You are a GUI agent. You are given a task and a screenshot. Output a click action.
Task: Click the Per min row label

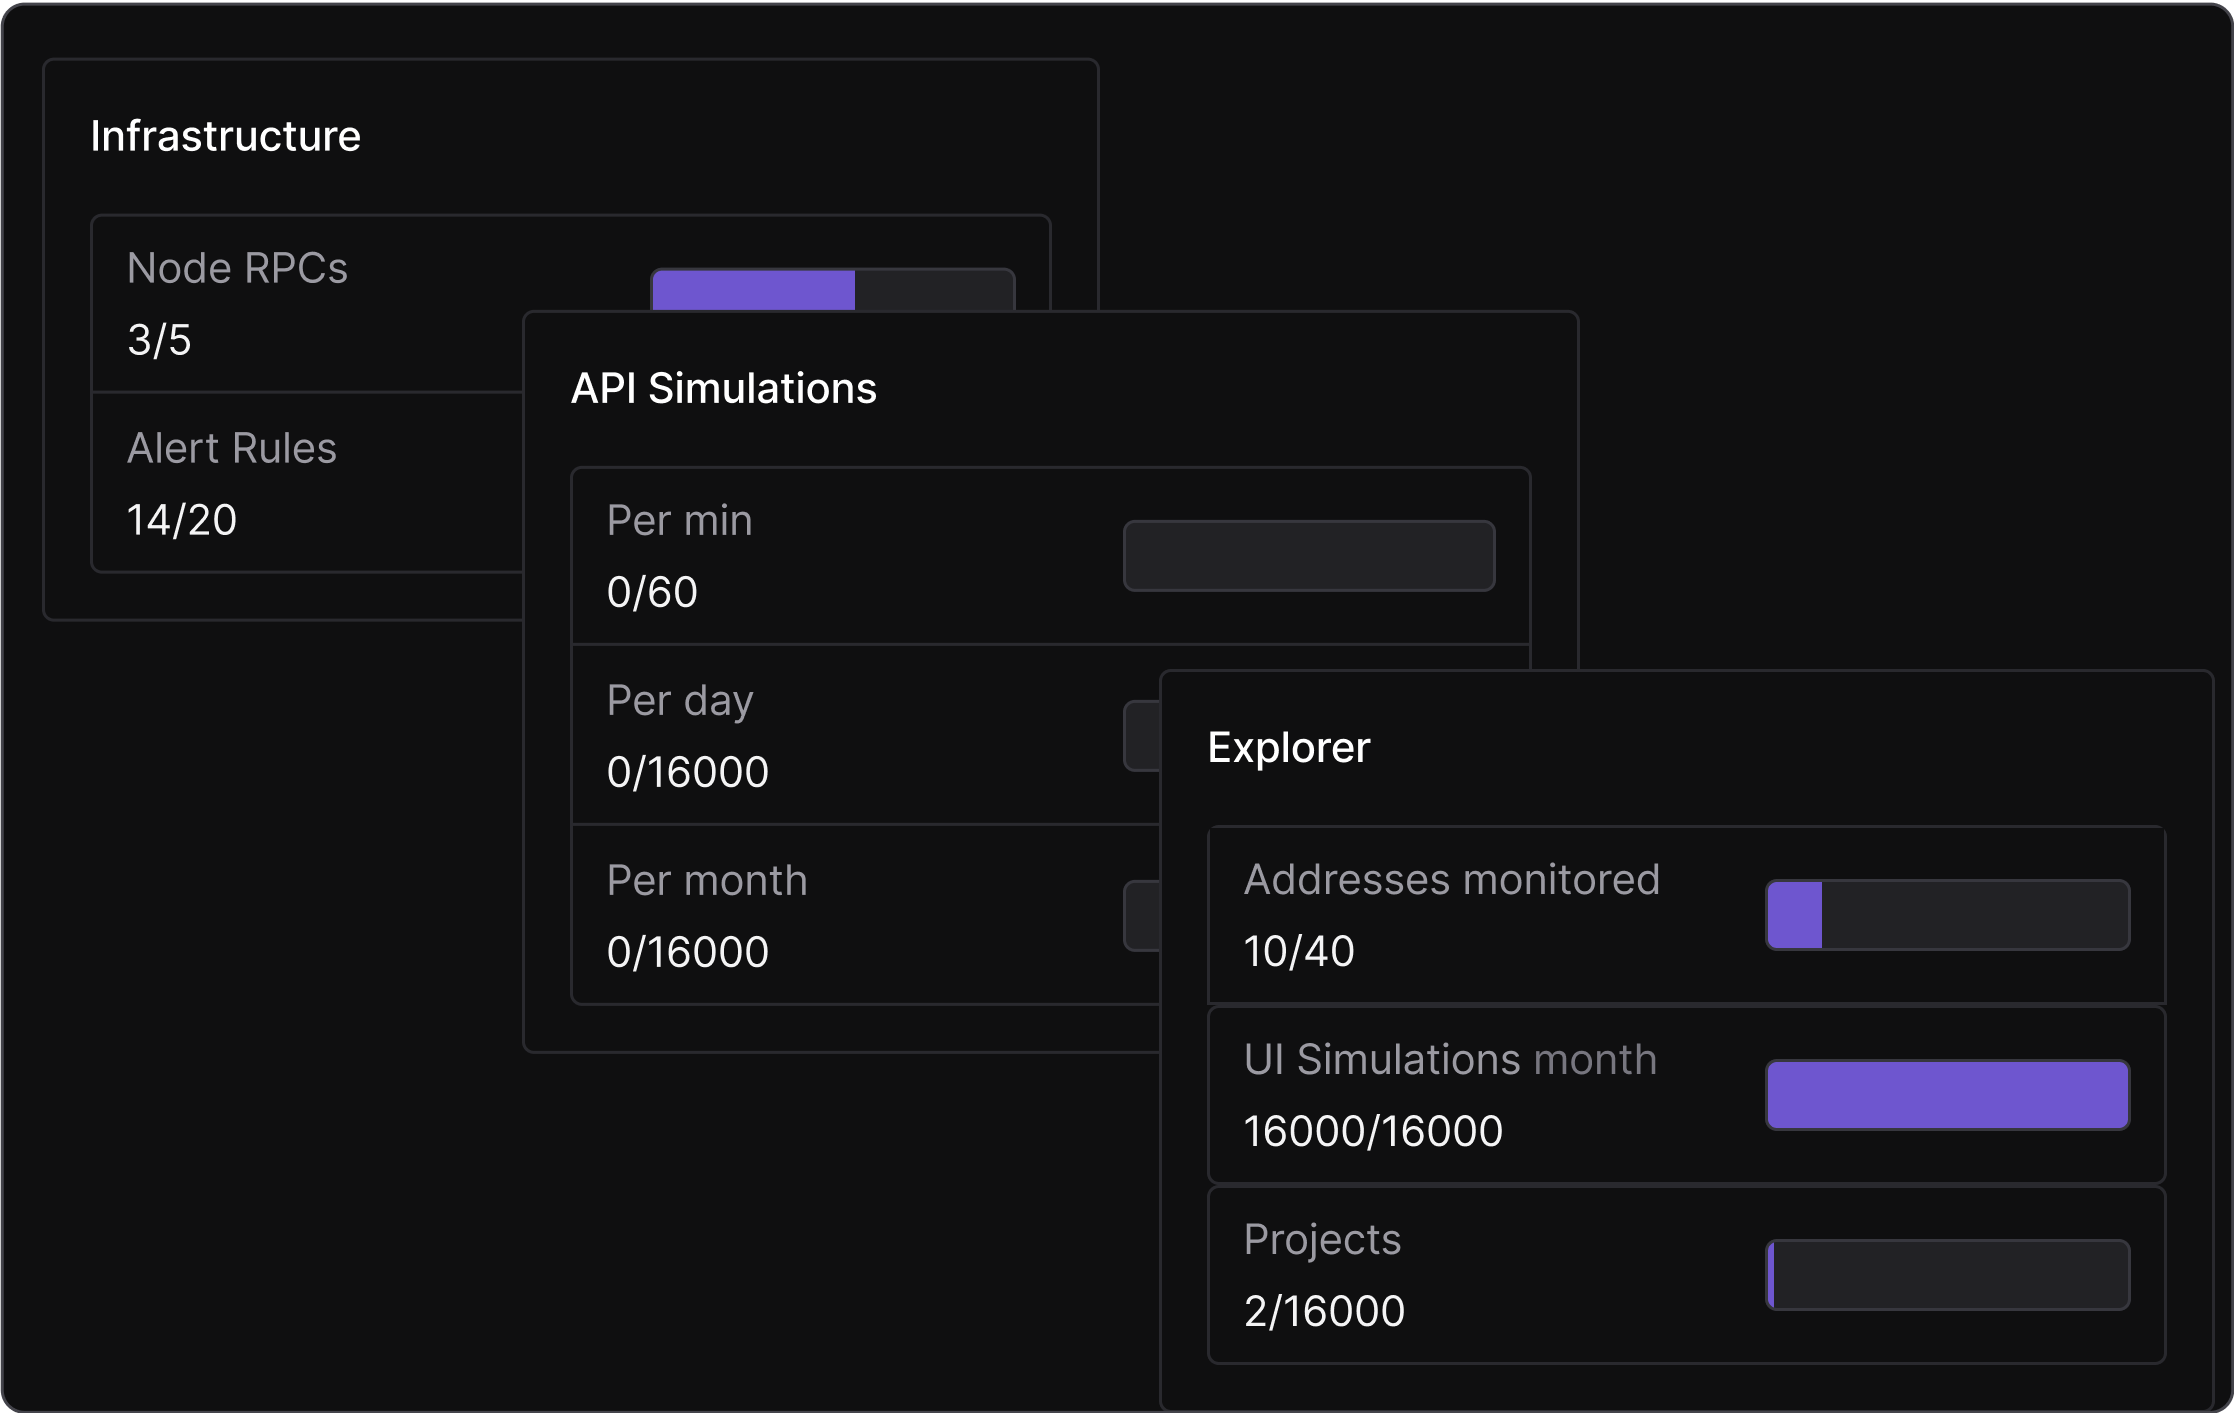point(679,520)
